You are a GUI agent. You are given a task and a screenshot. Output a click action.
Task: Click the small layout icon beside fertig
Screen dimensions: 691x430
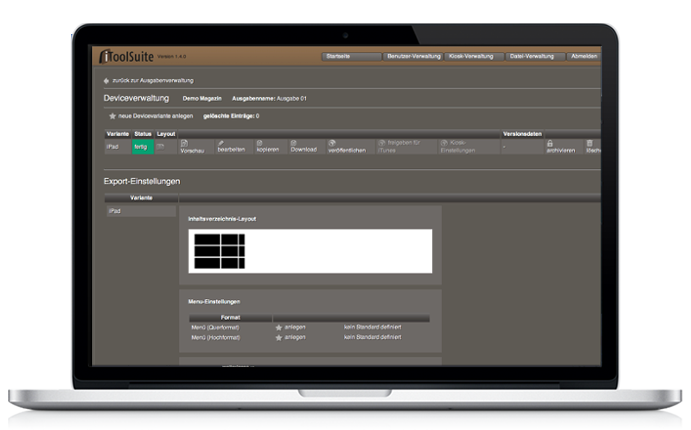tap(161, 147)
